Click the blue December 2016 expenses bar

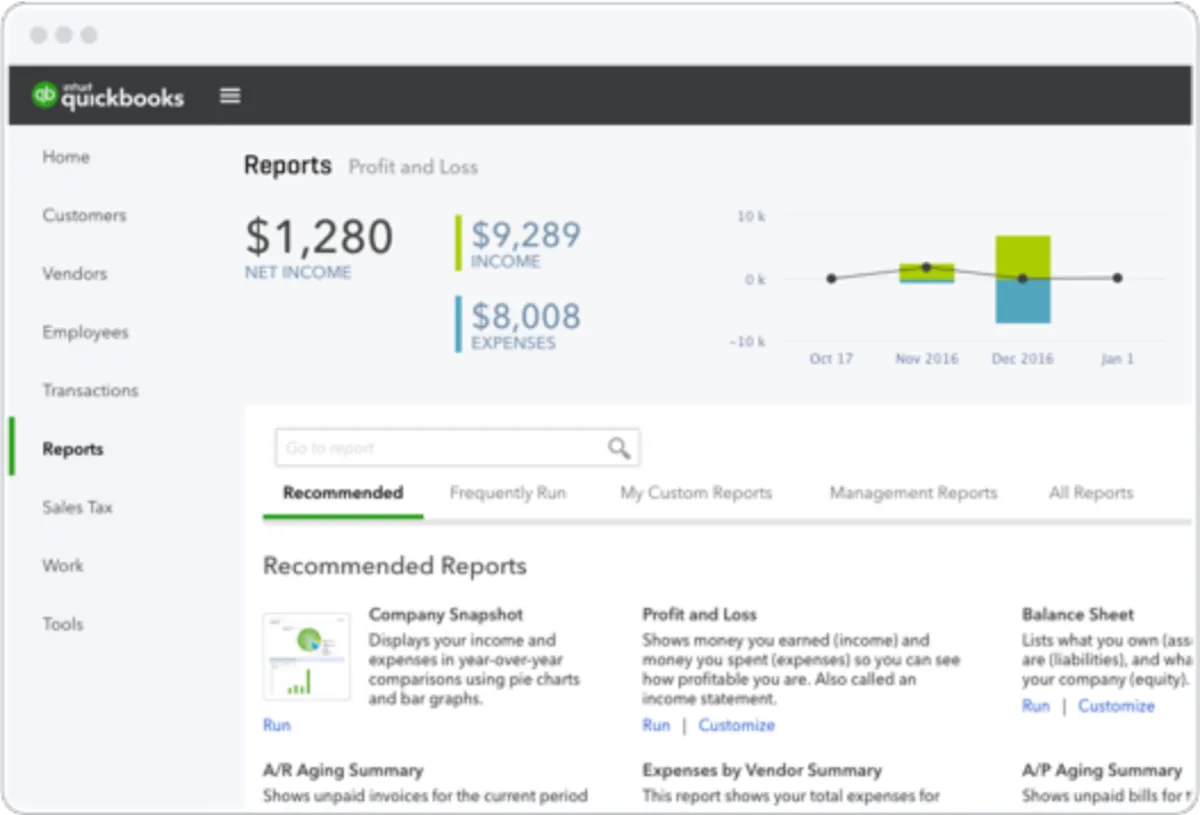[x=1022, y=301]
